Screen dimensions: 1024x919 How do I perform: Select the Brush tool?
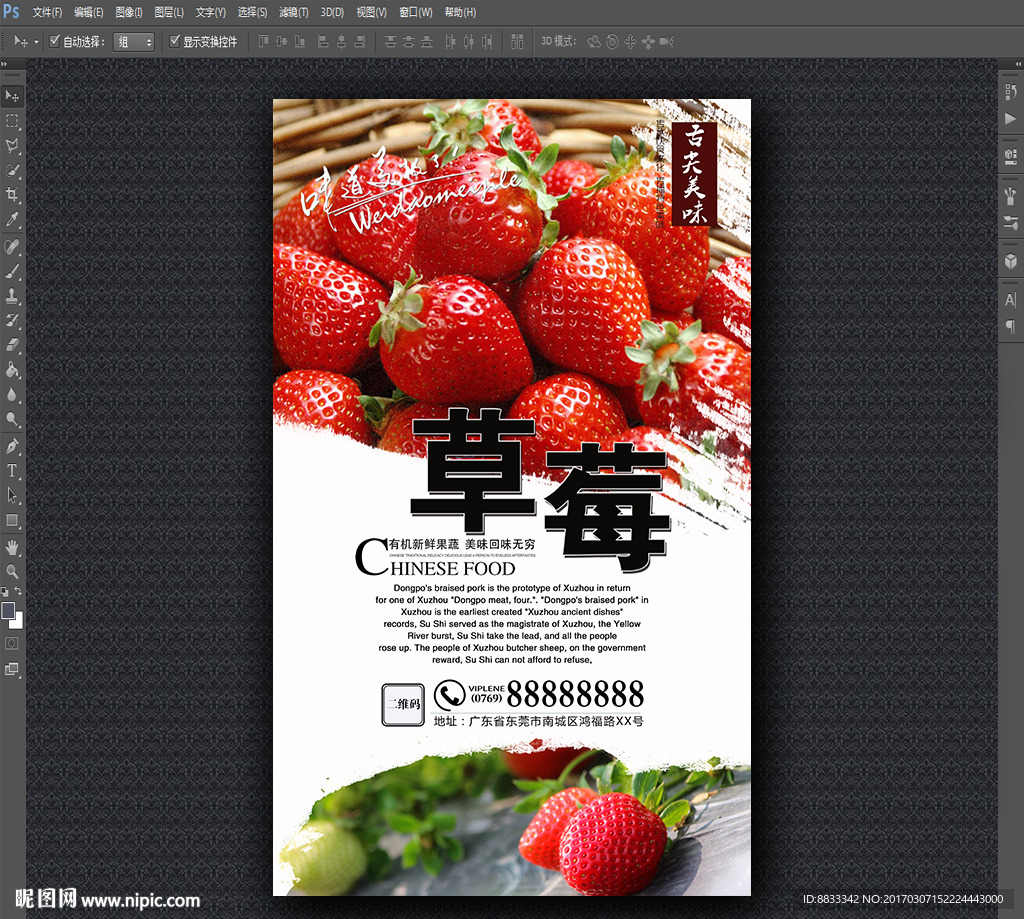pos(12,272)
